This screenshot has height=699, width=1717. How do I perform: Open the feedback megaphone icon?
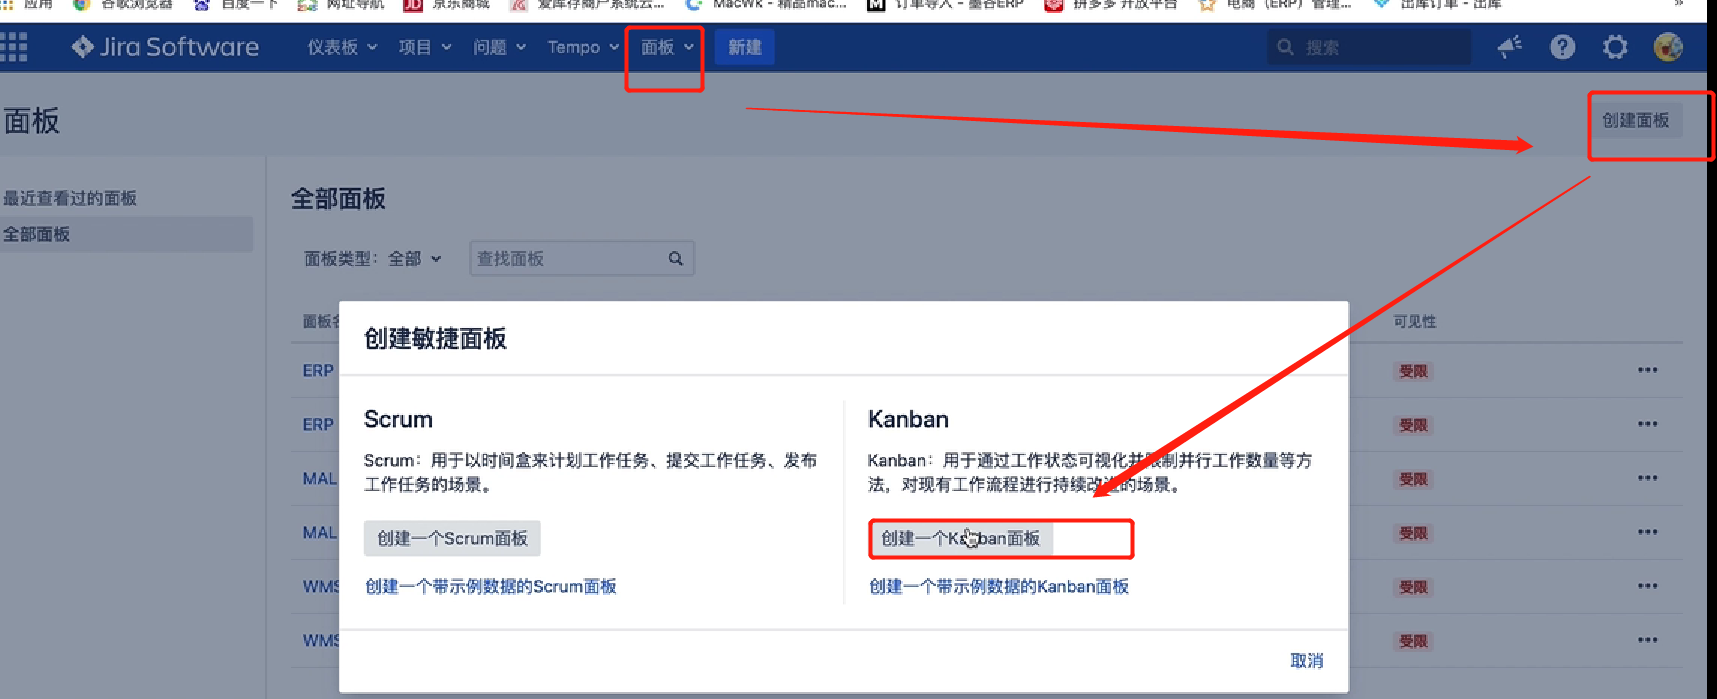coord(1510,47)
